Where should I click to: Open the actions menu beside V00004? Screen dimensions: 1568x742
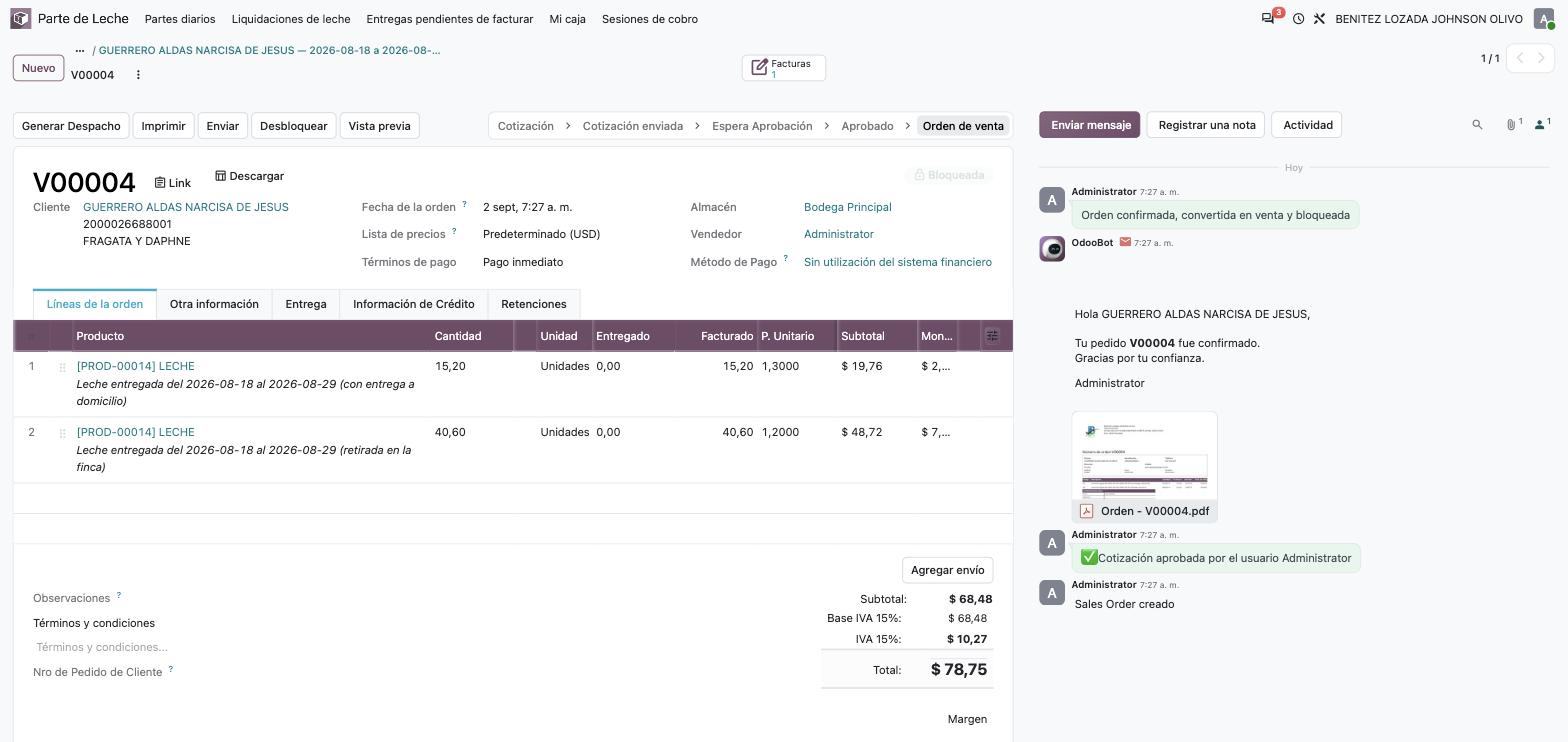(138, 75)
